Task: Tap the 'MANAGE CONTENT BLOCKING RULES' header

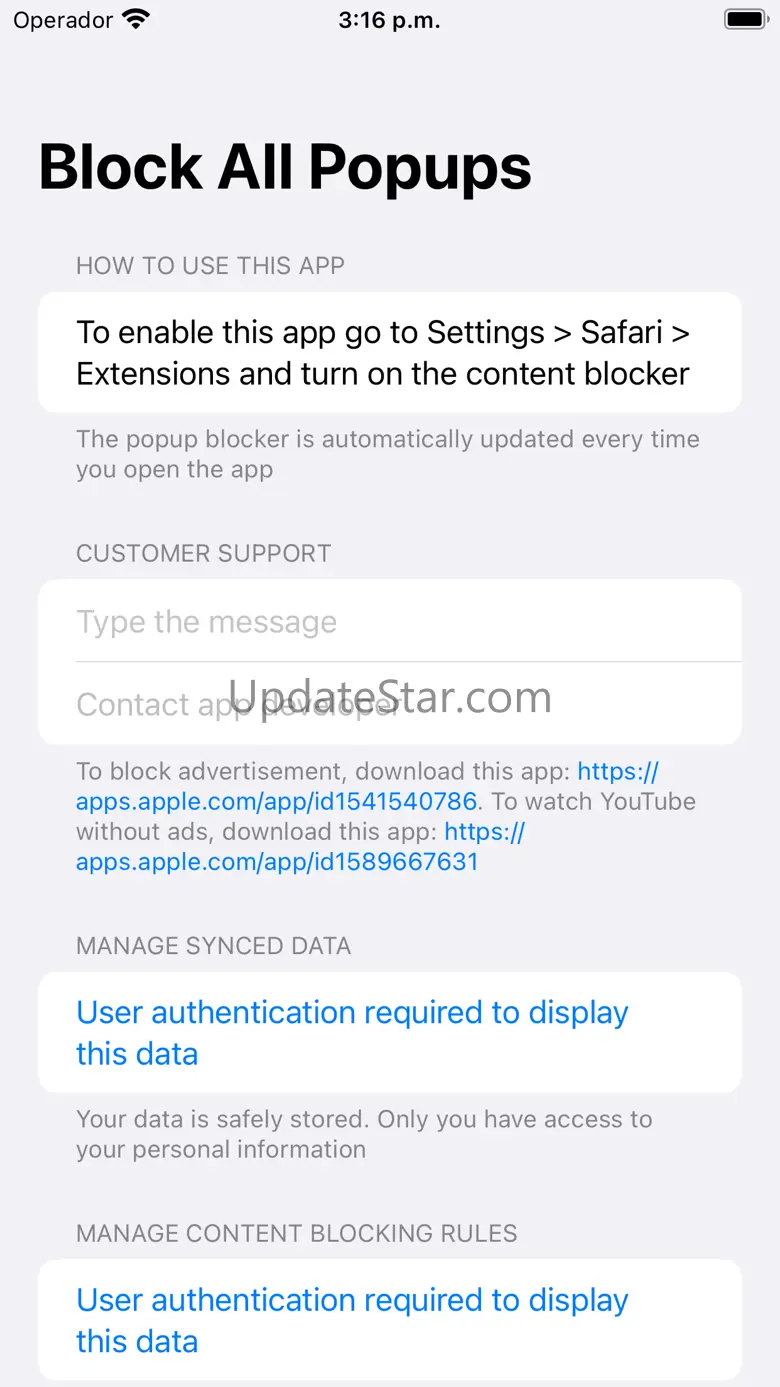Action: [x=296, y=1233]
